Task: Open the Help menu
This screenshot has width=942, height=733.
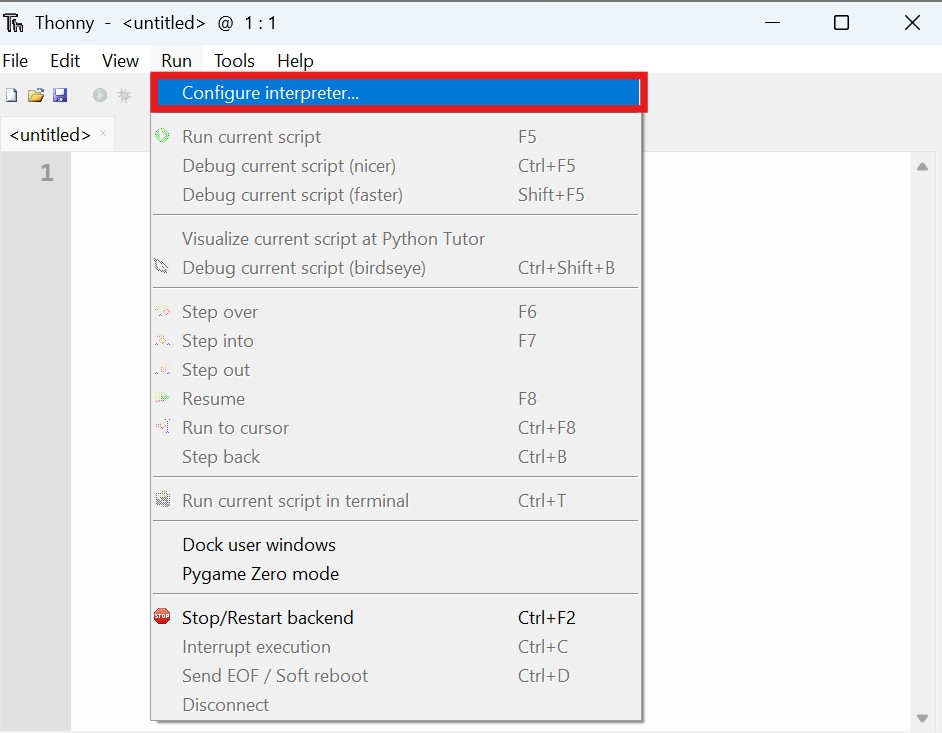Action: tap(295, 61)
